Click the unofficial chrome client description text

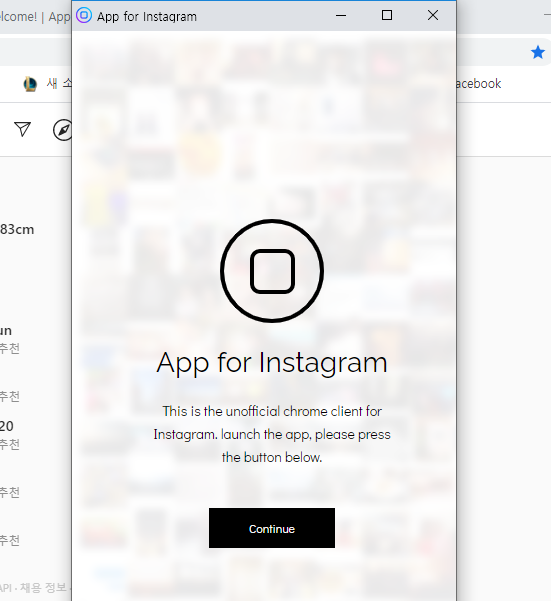click(x=272, y=434)
